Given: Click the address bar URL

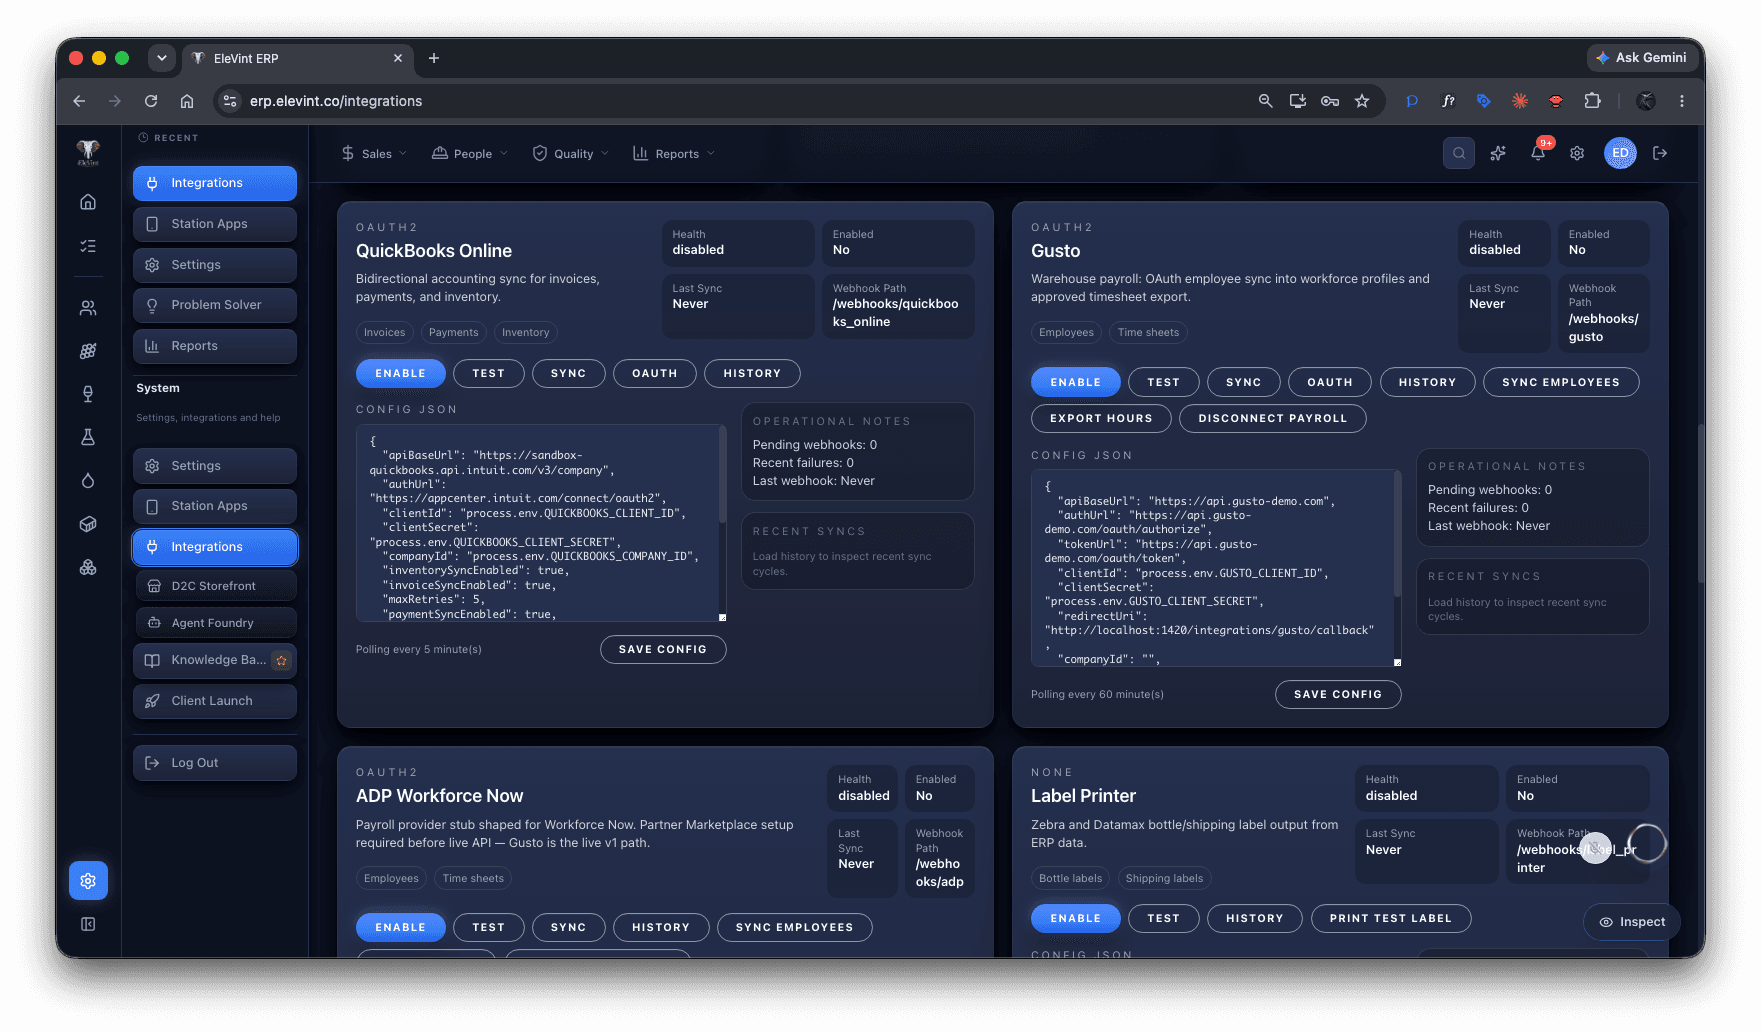Looking at the screenshot, I should [x=336, y=101].
